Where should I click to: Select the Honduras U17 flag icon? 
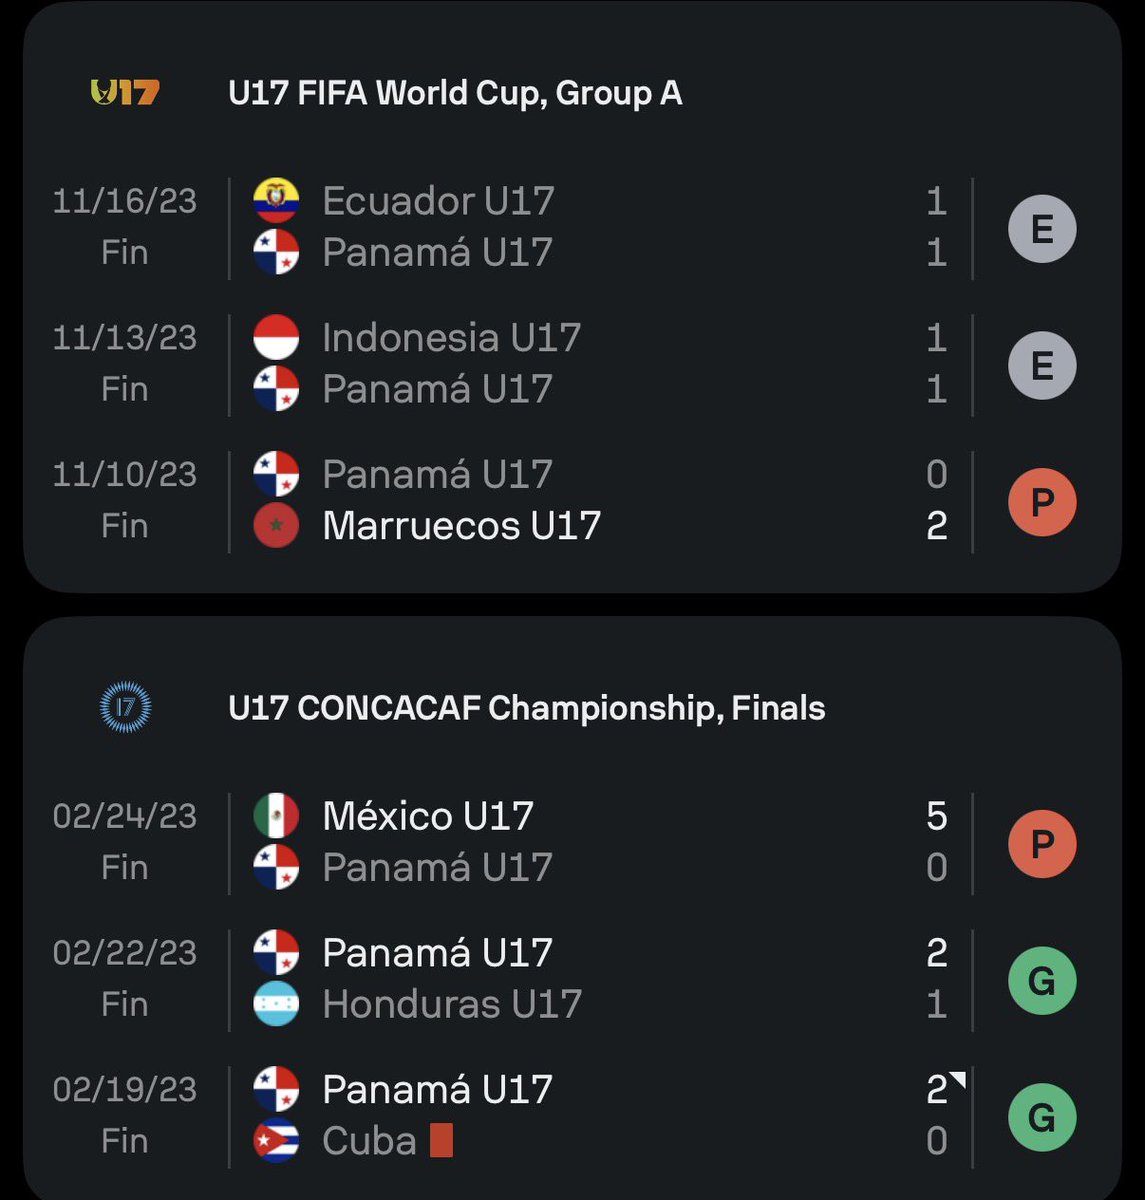[276, 1004]
